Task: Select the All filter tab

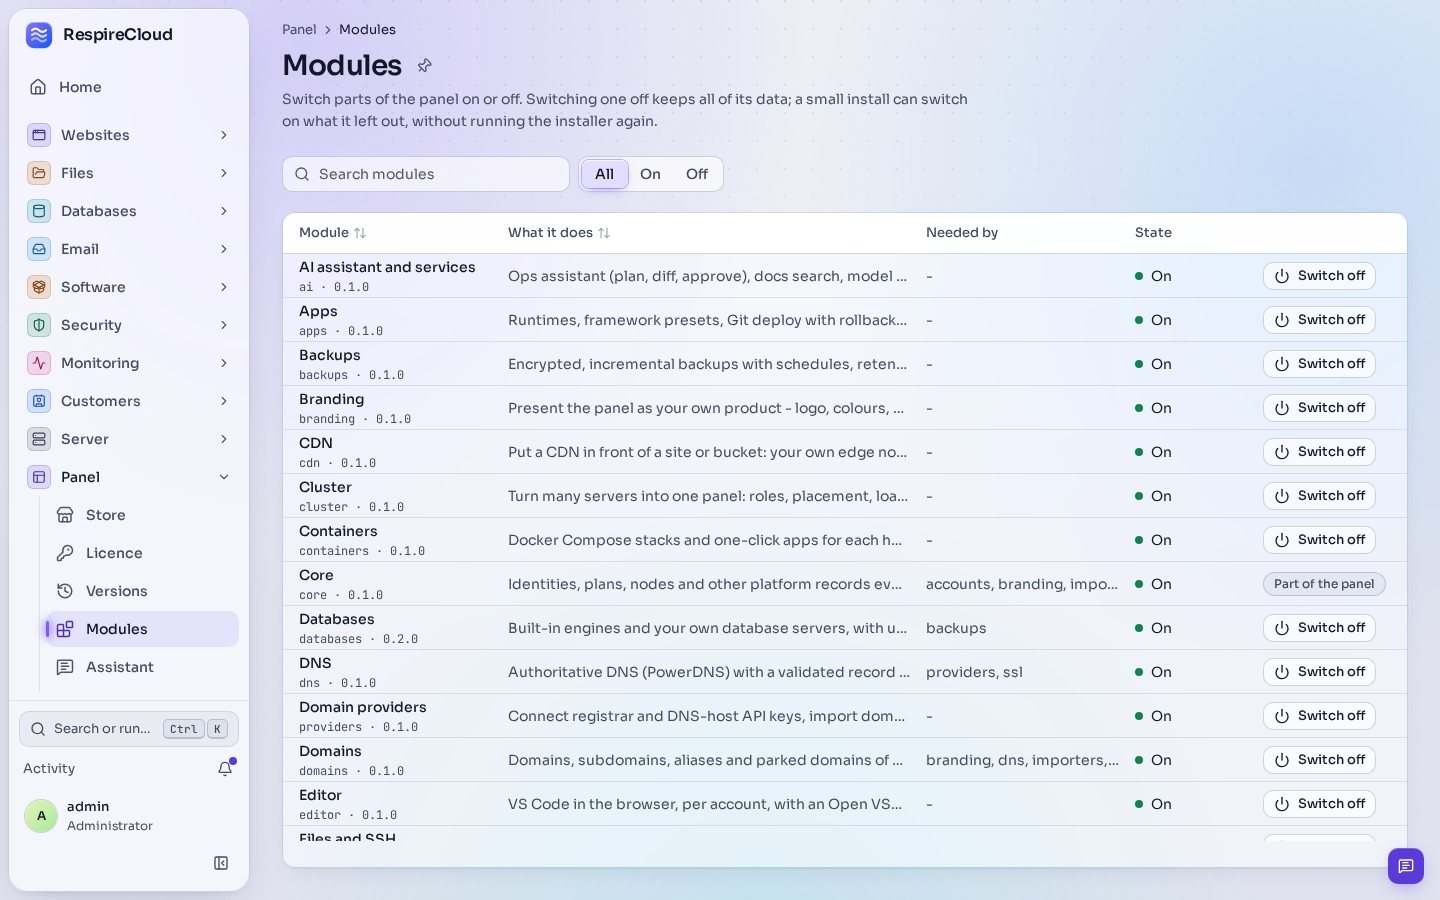Action: click(x=604, y=174)
